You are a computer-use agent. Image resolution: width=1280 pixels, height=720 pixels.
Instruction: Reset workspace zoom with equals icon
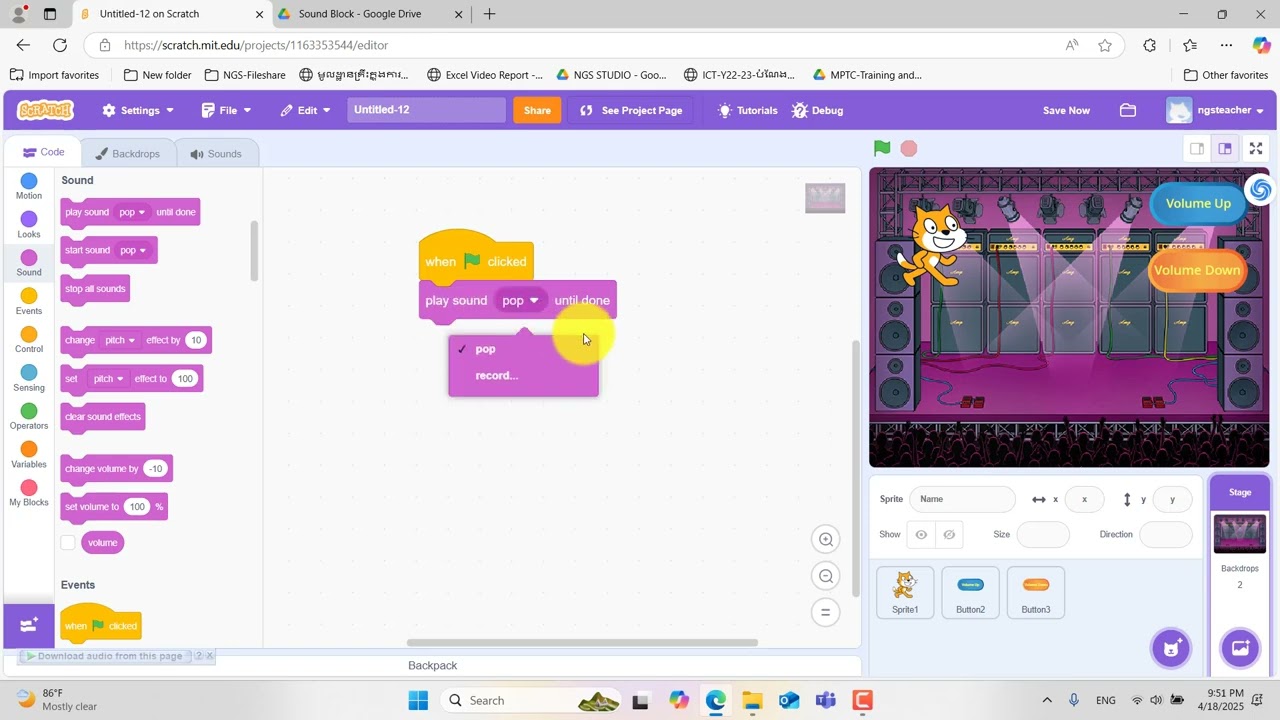(x=826, y=612)
